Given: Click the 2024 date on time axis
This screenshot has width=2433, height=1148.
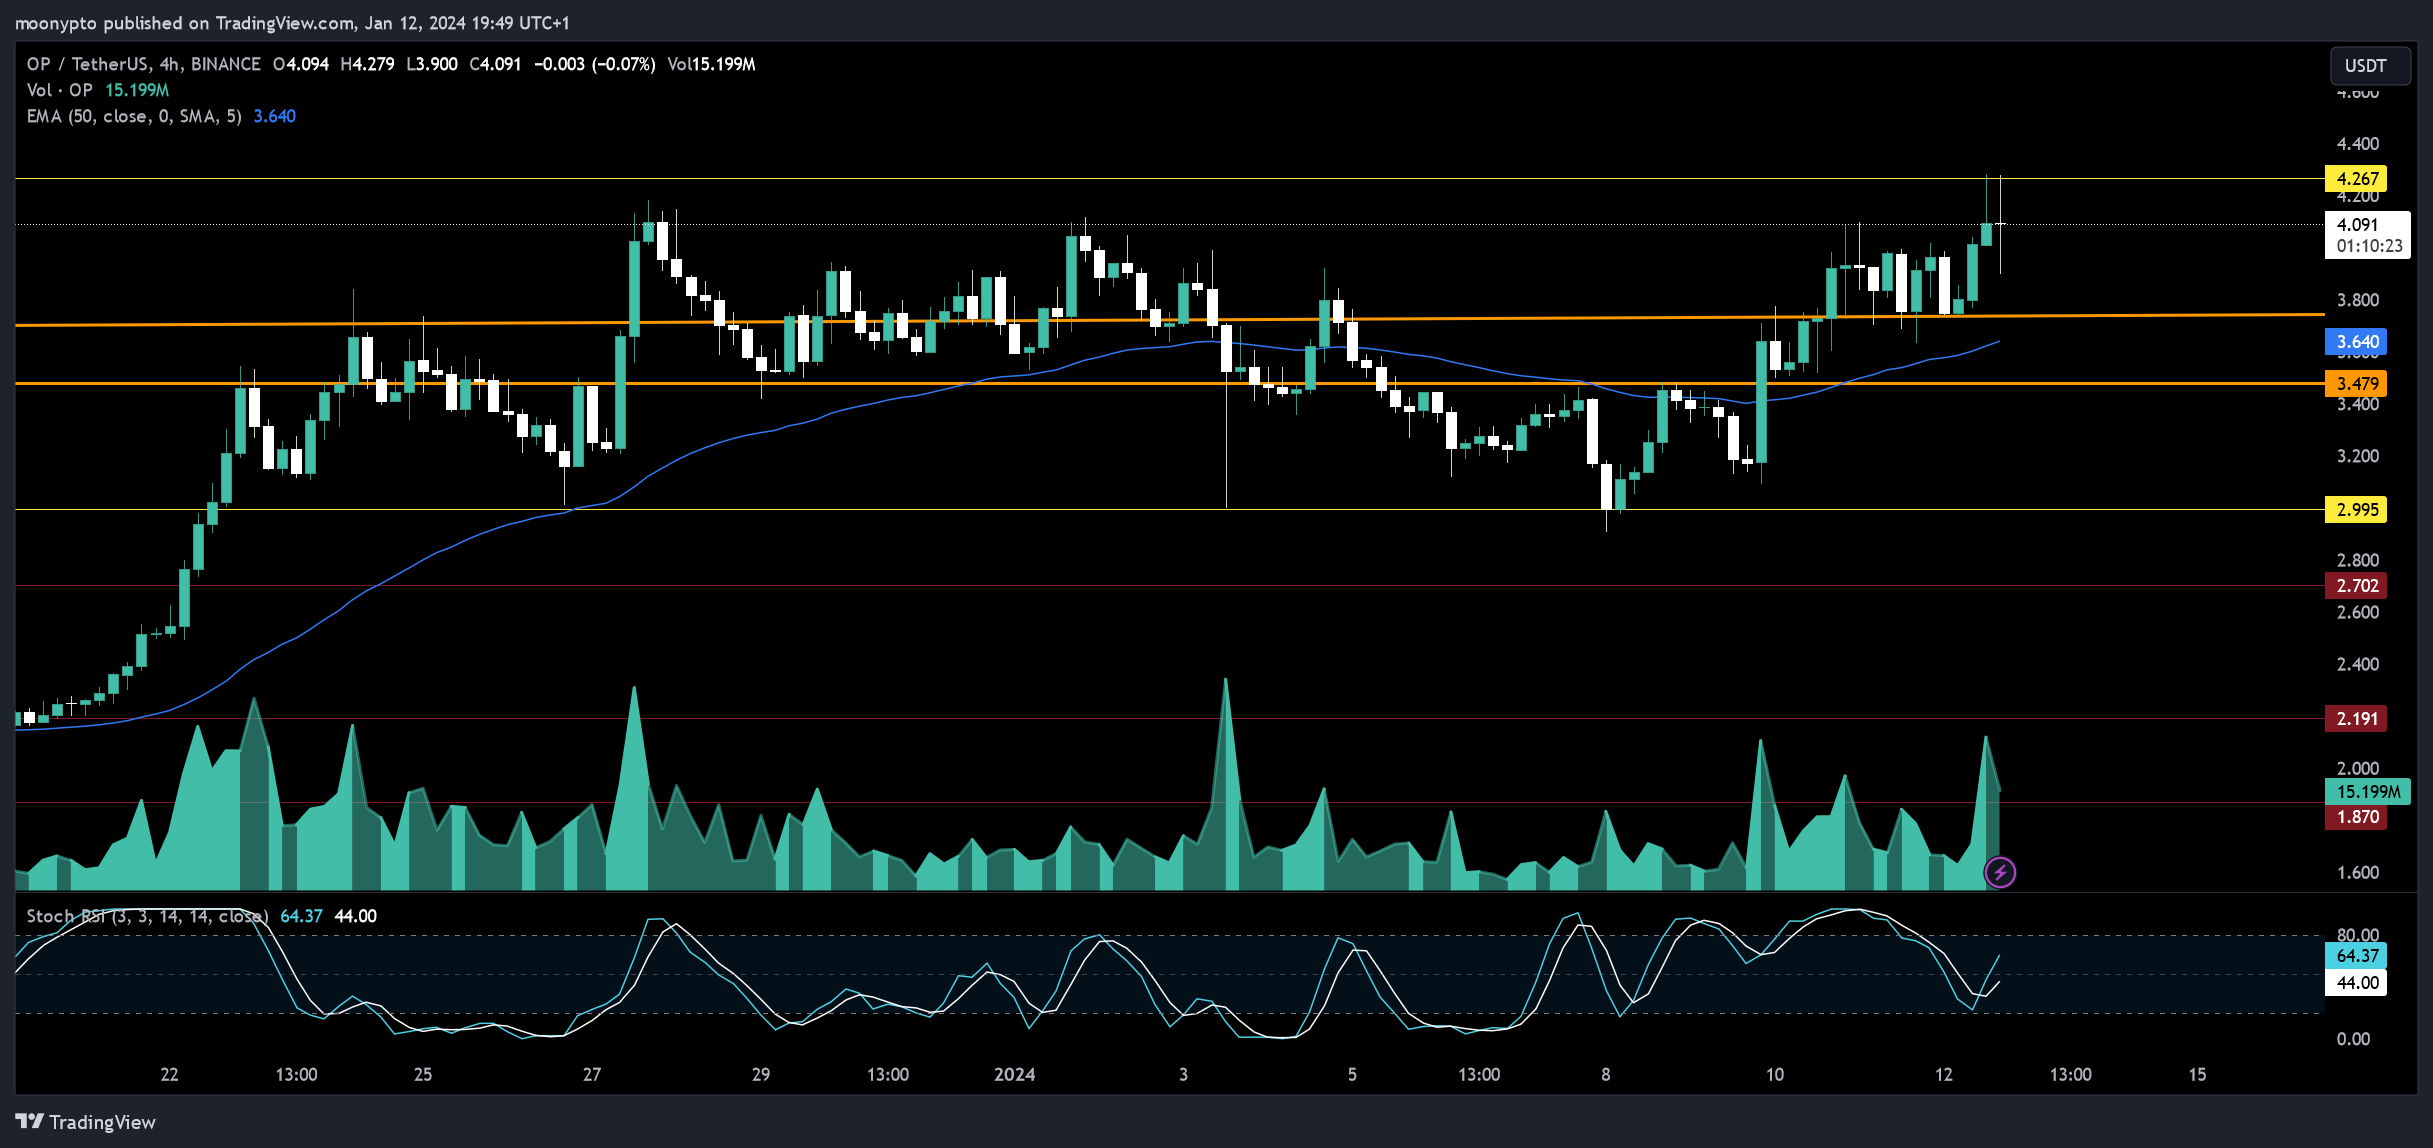Looking at the screenshot, I should [1015, 1075].
